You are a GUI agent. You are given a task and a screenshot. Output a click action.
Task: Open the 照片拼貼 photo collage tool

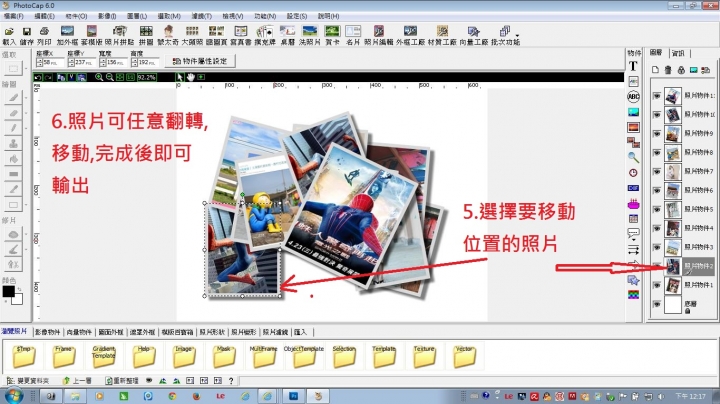coord(120,35)
